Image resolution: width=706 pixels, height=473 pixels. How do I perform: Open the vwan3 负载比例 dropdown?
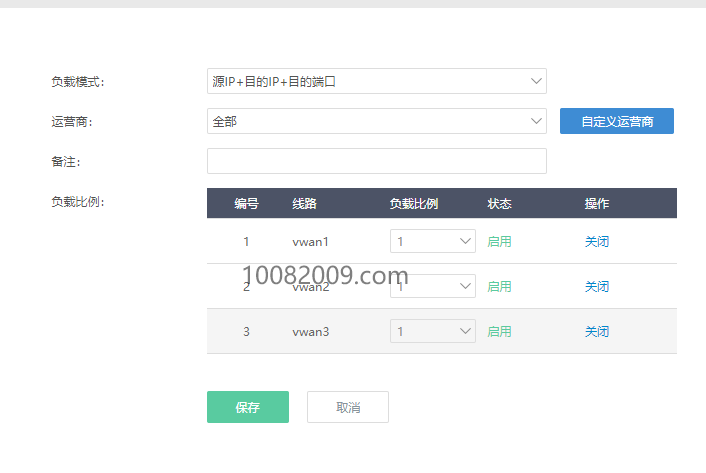pos(432,331)
